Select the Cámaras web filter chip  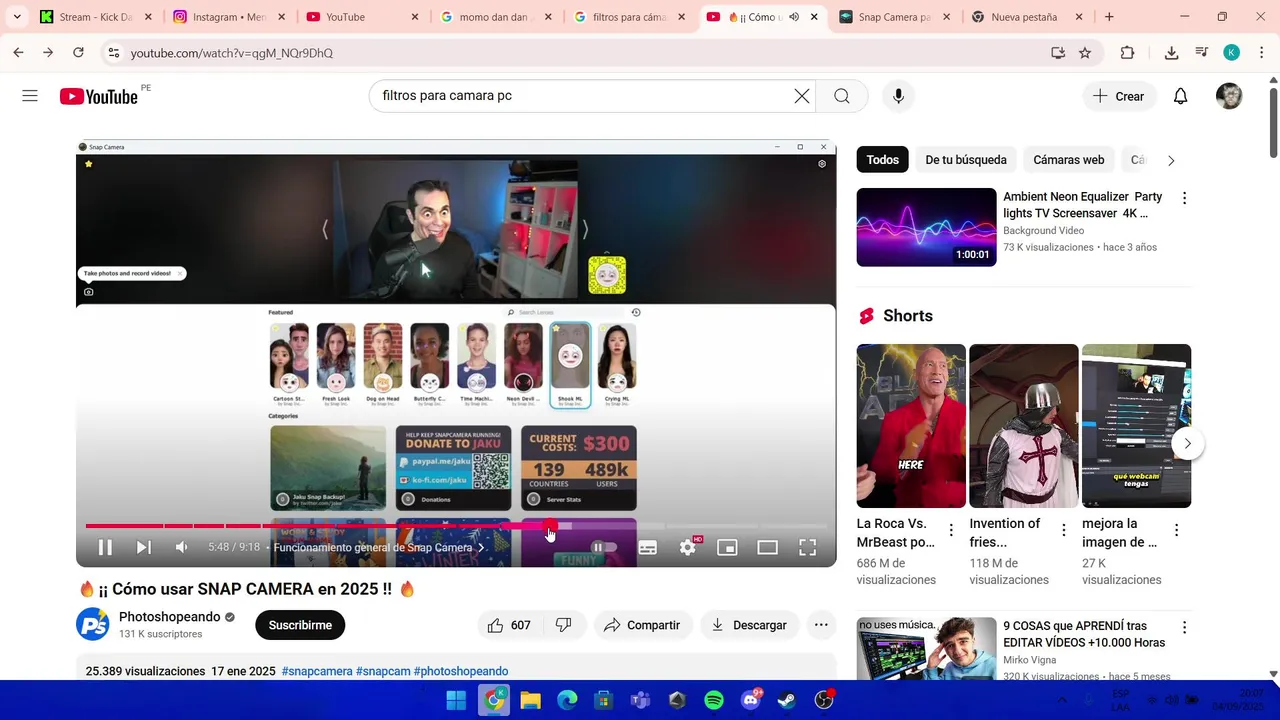click(1069, 160)
